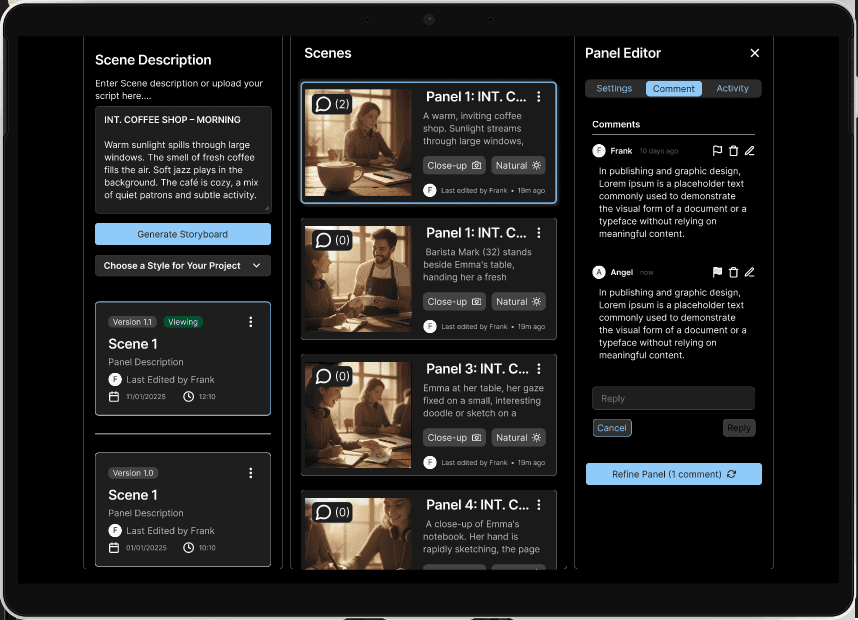Flag Angel's comment
The height and width of the screenshot is (620, 858).
coord(717,272)
